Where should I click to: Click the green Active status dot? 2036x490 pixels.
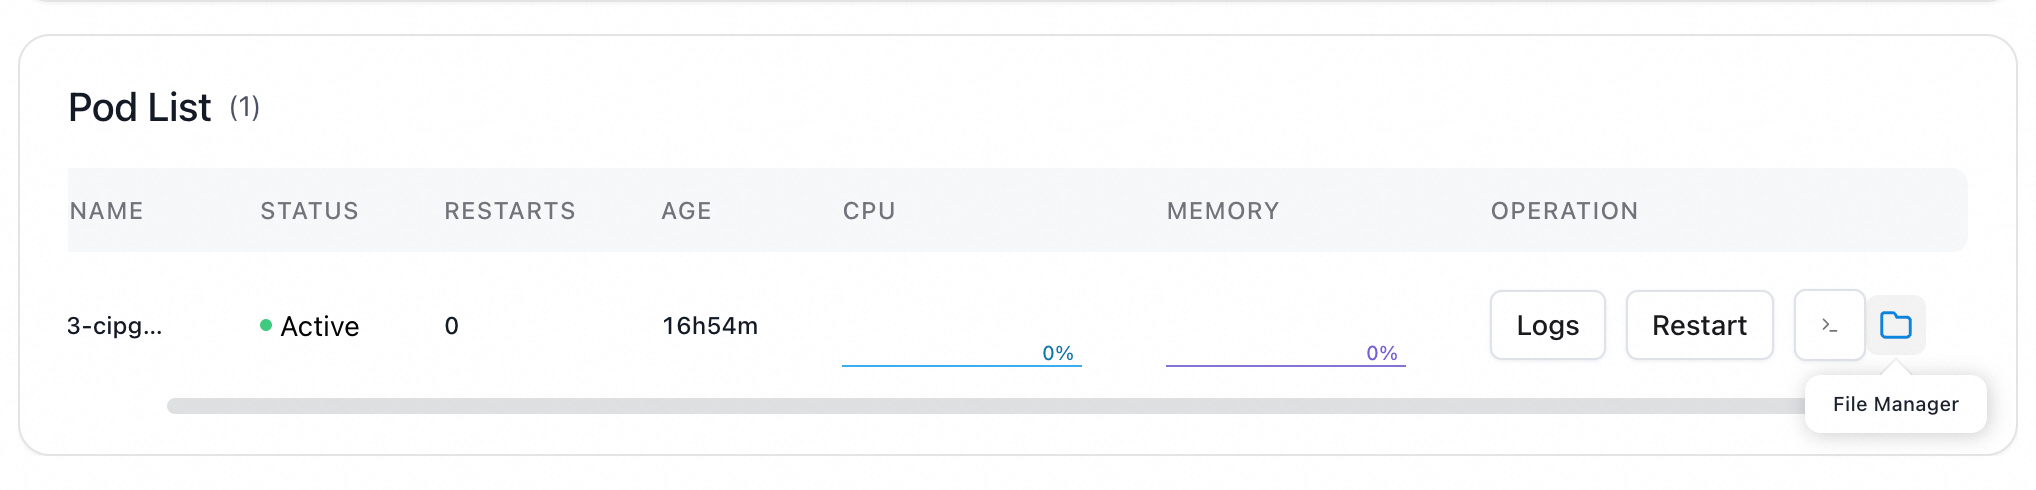(x=266, y=325)
